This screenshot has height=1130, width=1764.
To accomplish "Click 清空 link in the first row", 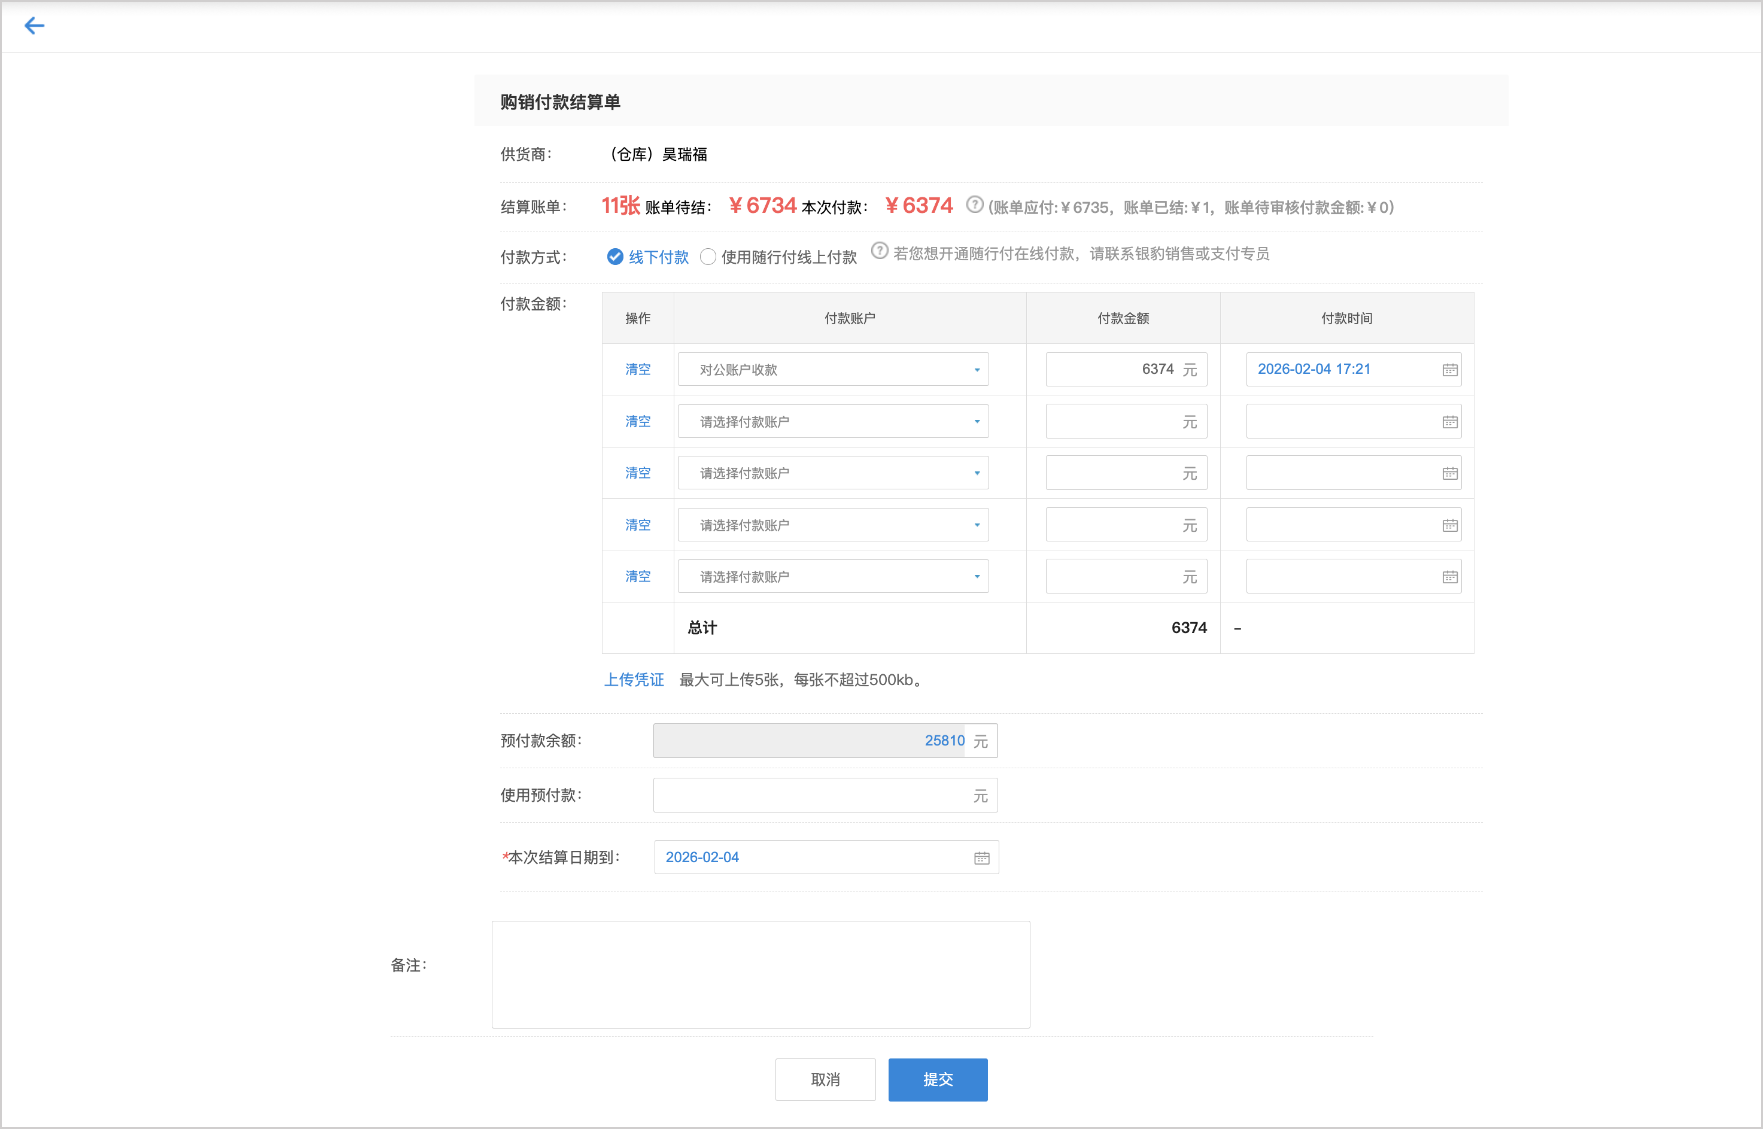I will coord(638,370).
